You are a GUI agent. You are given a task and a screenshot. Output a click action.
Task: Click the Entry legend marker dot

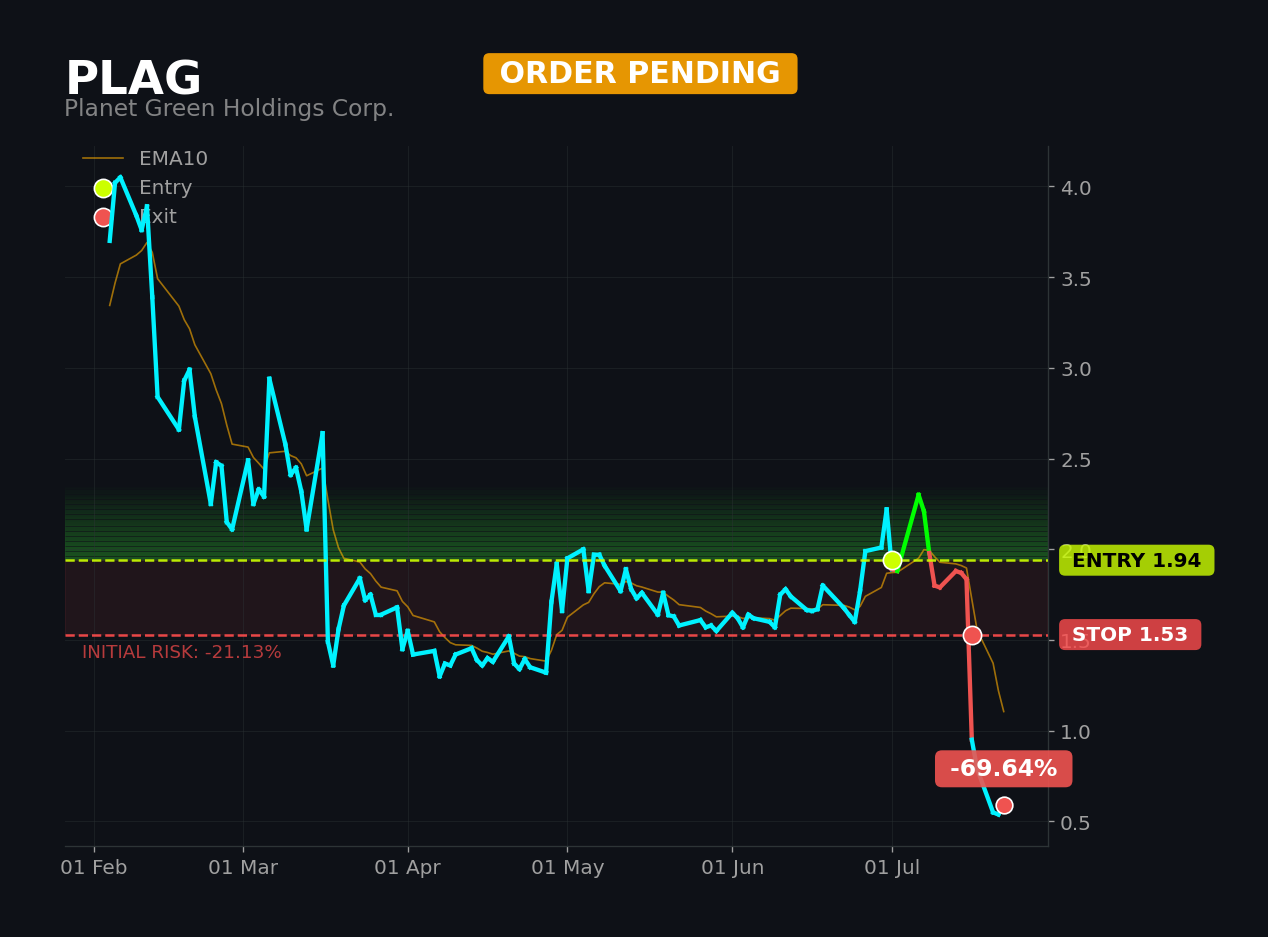pos(103,188)
